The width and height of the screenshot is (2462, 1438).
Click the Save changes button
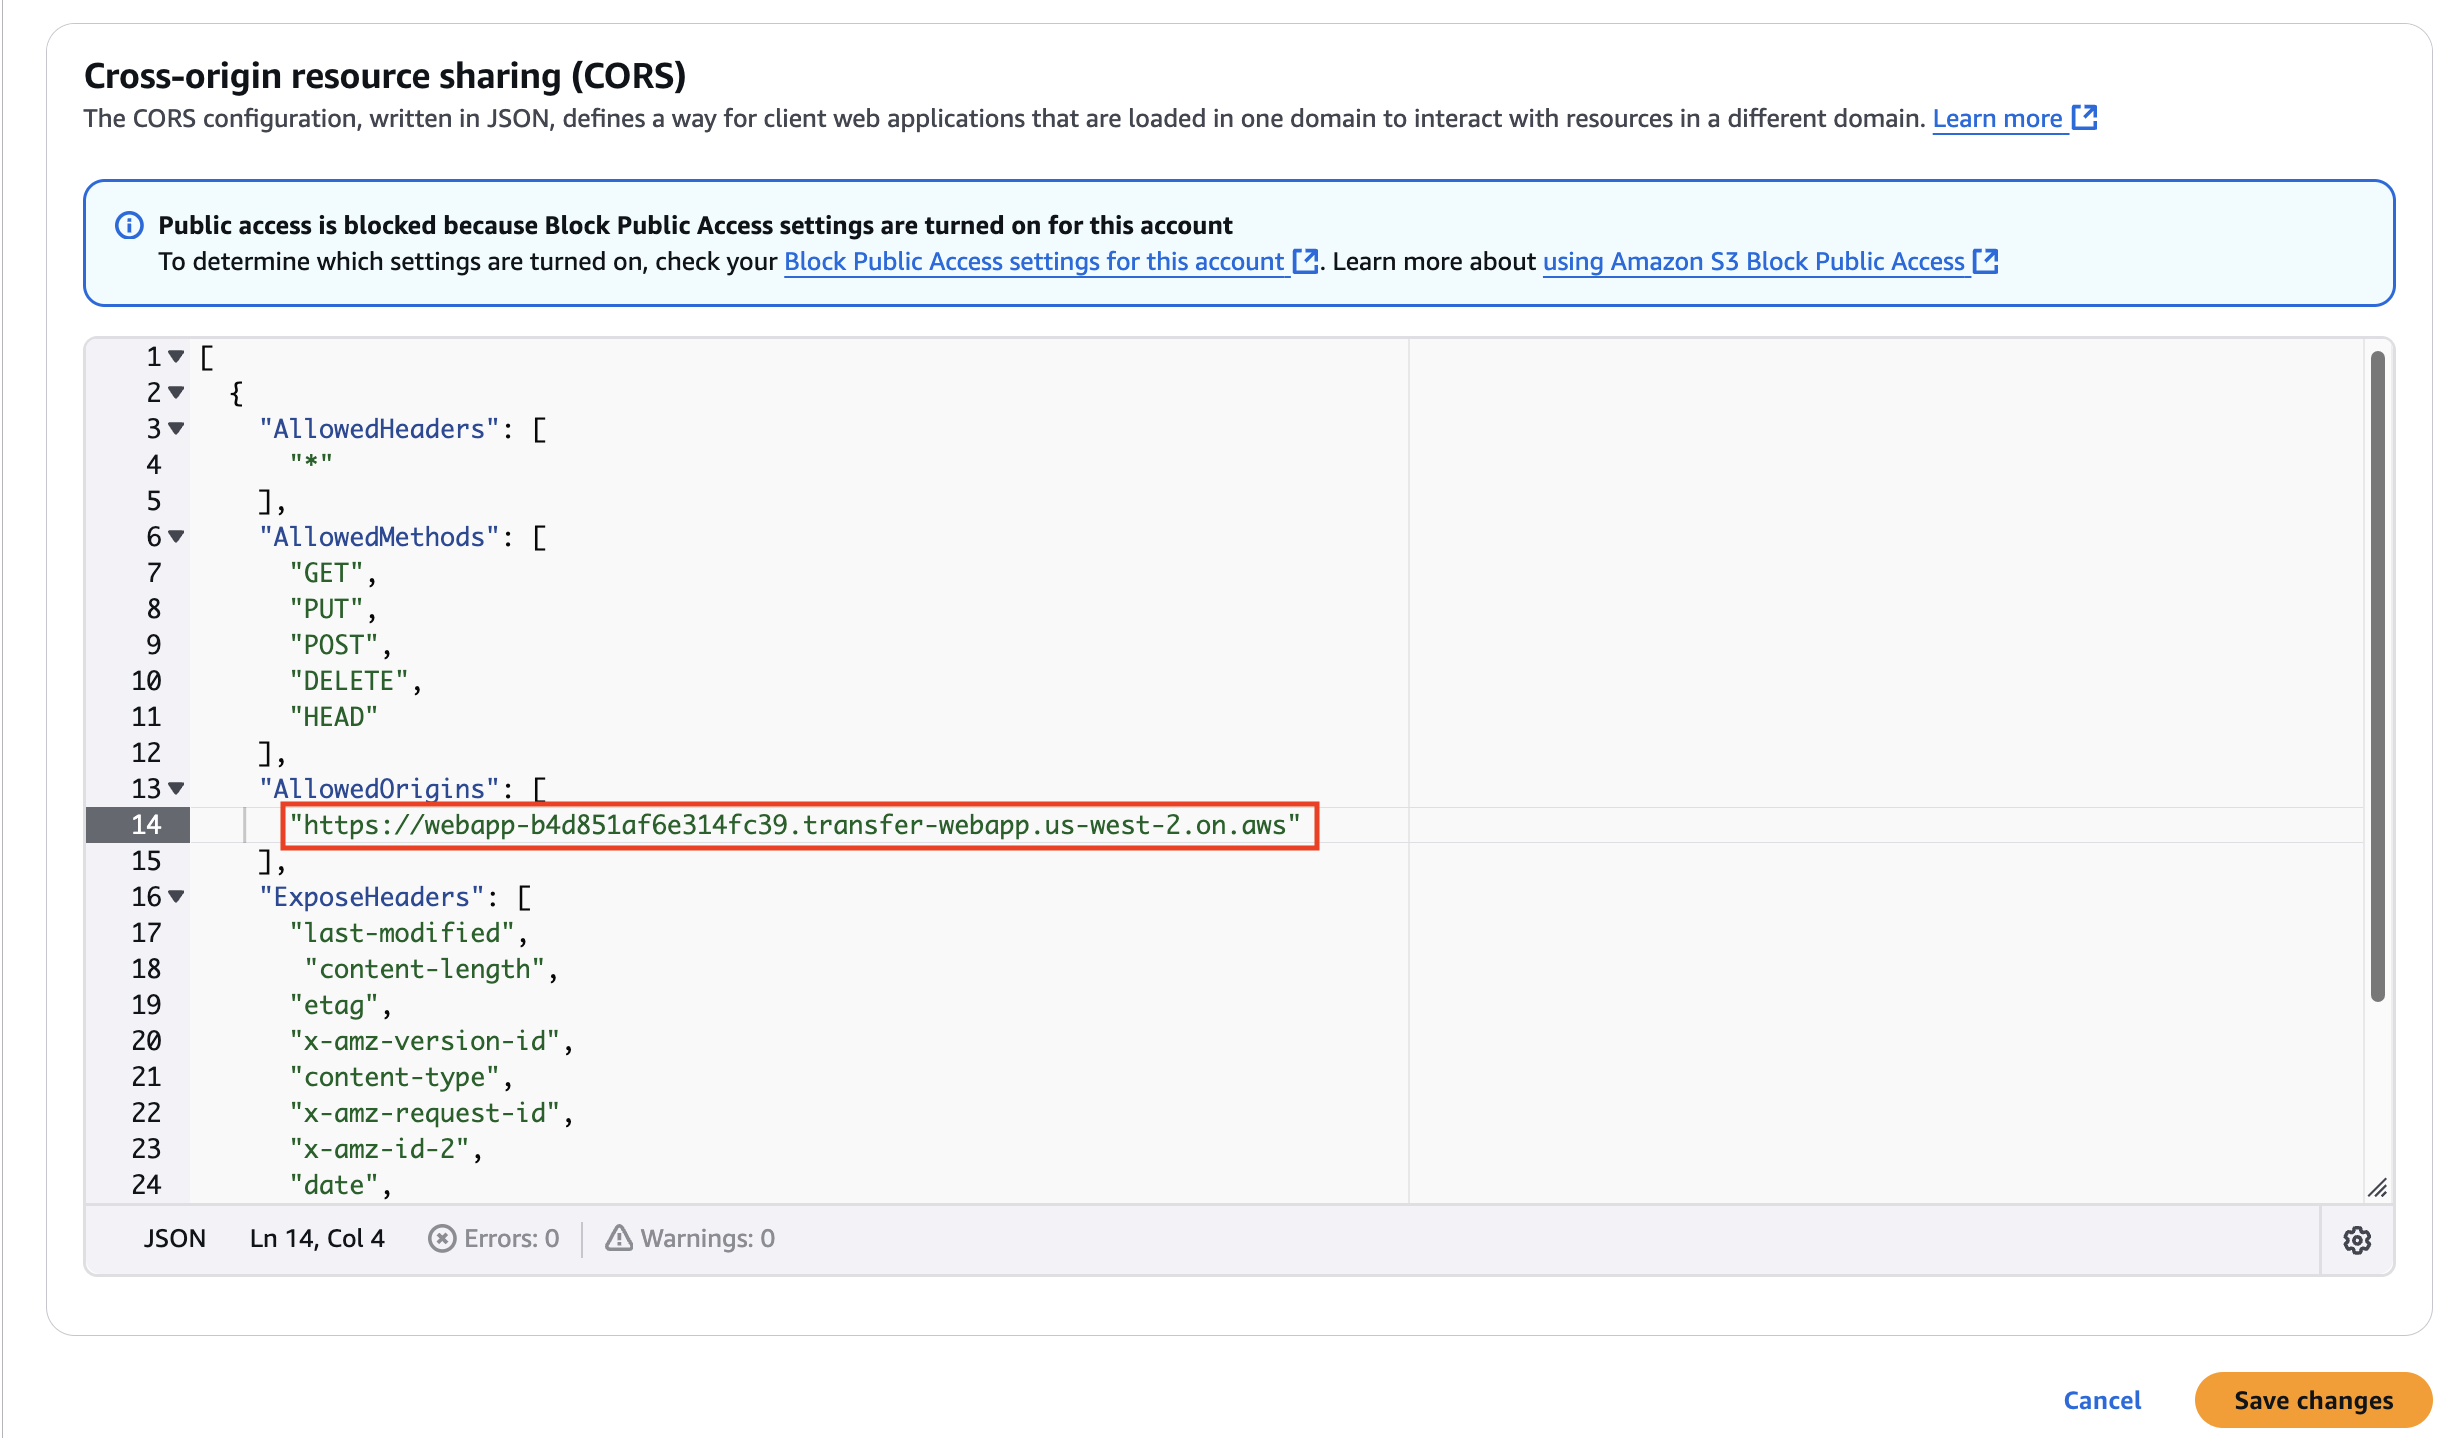[x=2313, y=1400]
